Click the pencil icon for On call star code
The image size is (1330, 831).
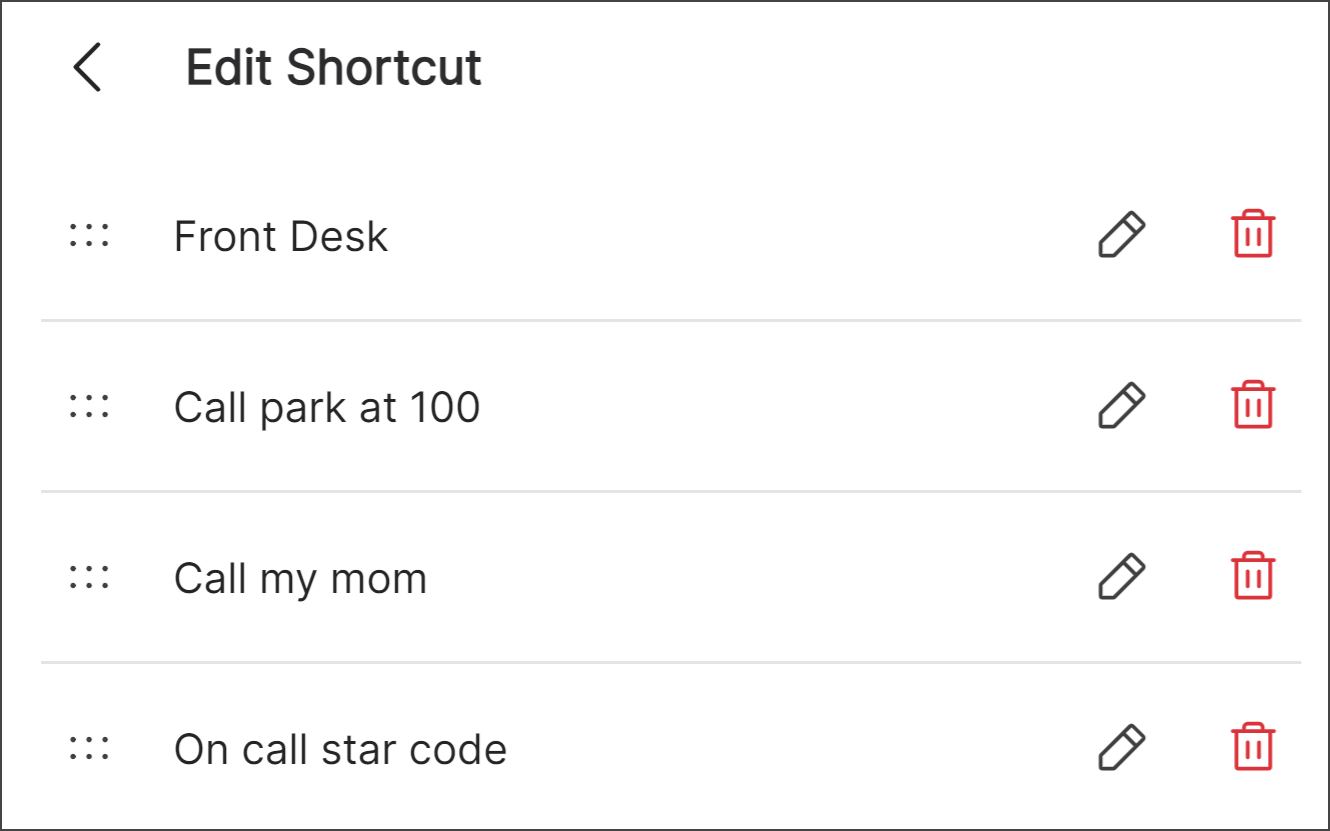coord(1120,747)
